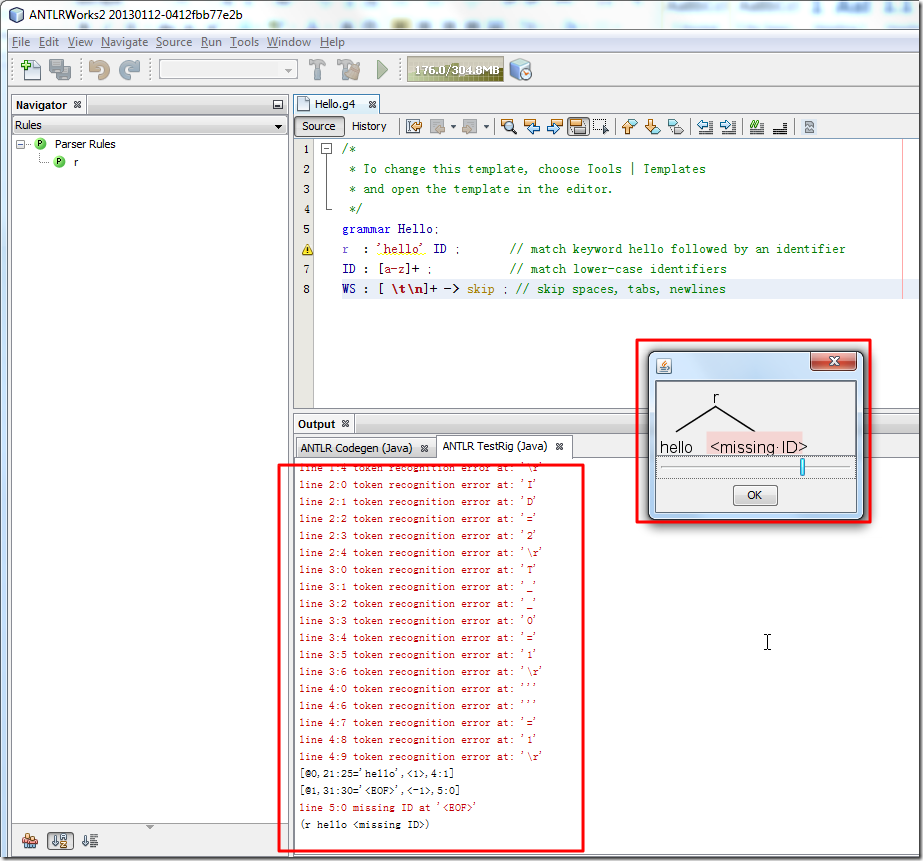Close the Output panel
The width and height of the screenshot is (923, 861).
(x=346, y=423)
